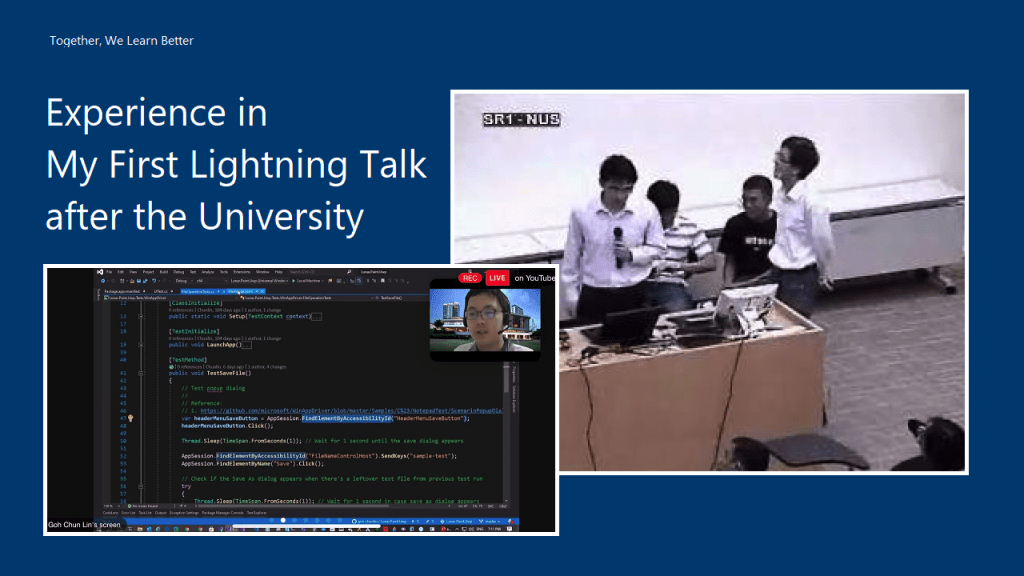Click the Visual Studio logo icon in menu bar

click(x=100, y=269)
